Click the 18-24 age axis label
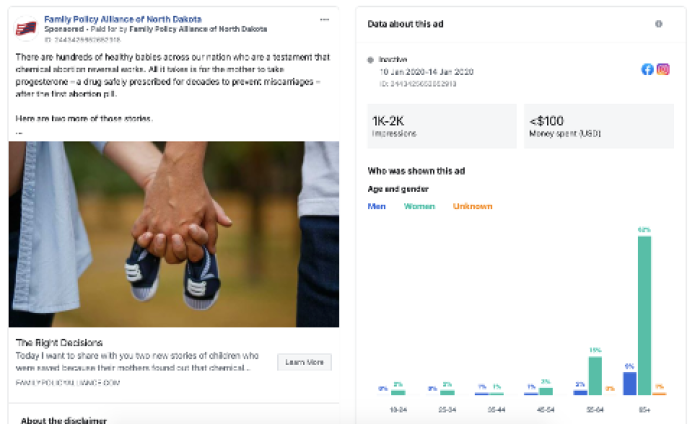 coord(398,410)
